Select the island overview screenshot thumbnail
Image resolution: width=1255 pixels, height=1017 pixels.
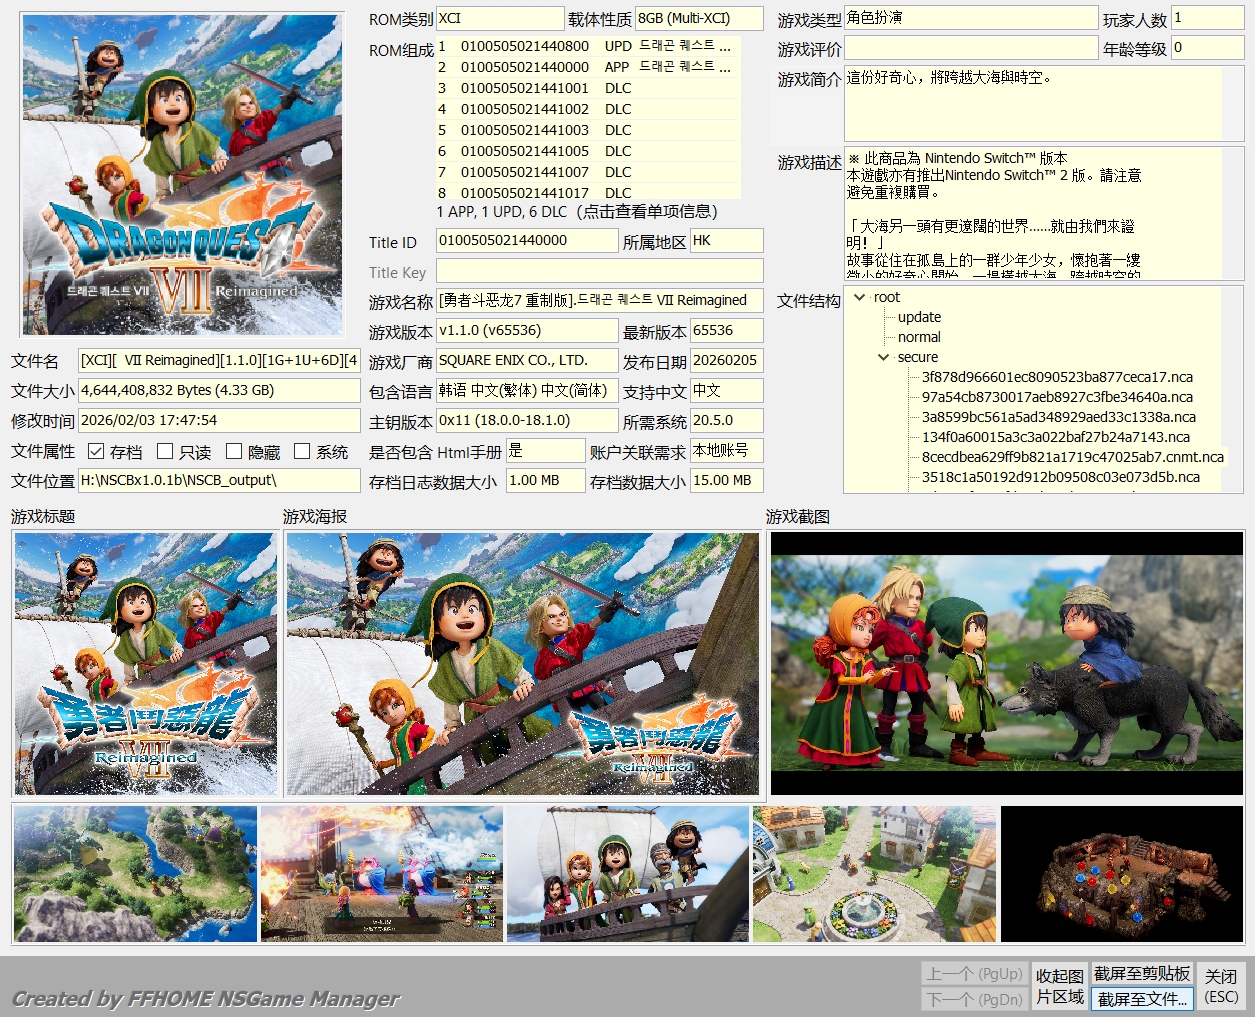[x=135, y=874]
